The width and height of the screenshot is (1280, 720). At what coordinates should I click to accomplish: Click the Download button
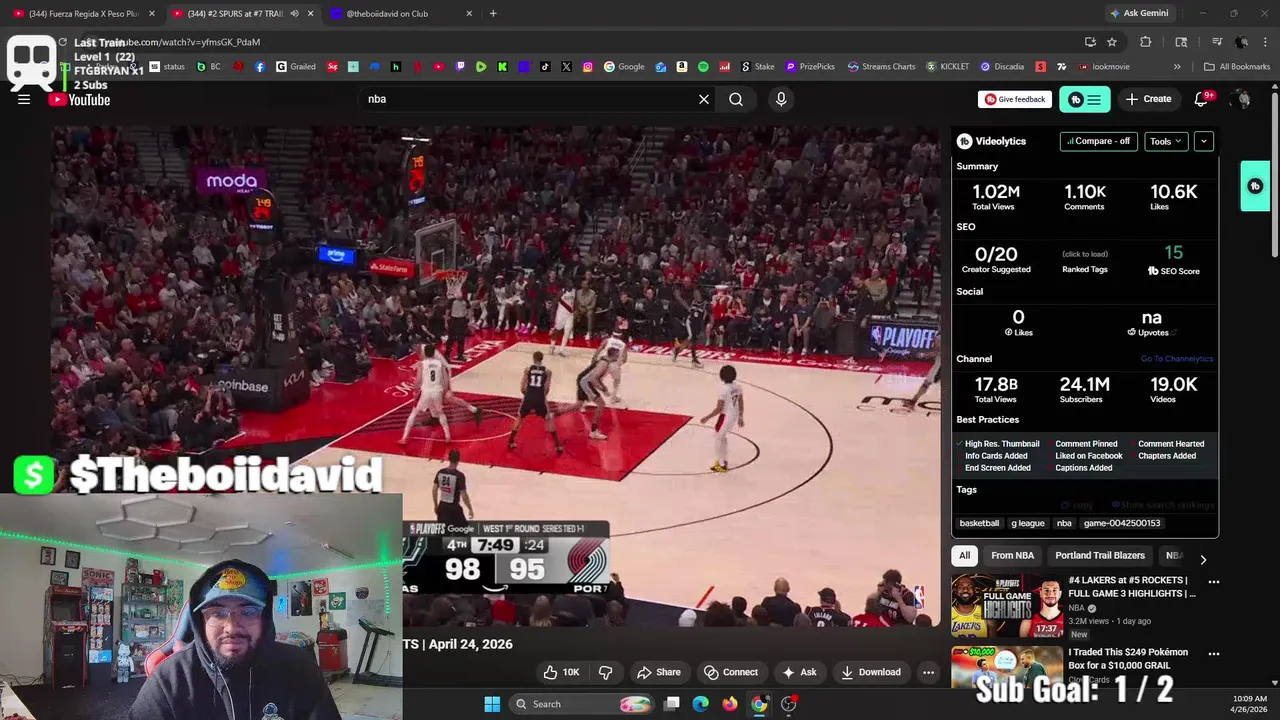pos(871,672)
